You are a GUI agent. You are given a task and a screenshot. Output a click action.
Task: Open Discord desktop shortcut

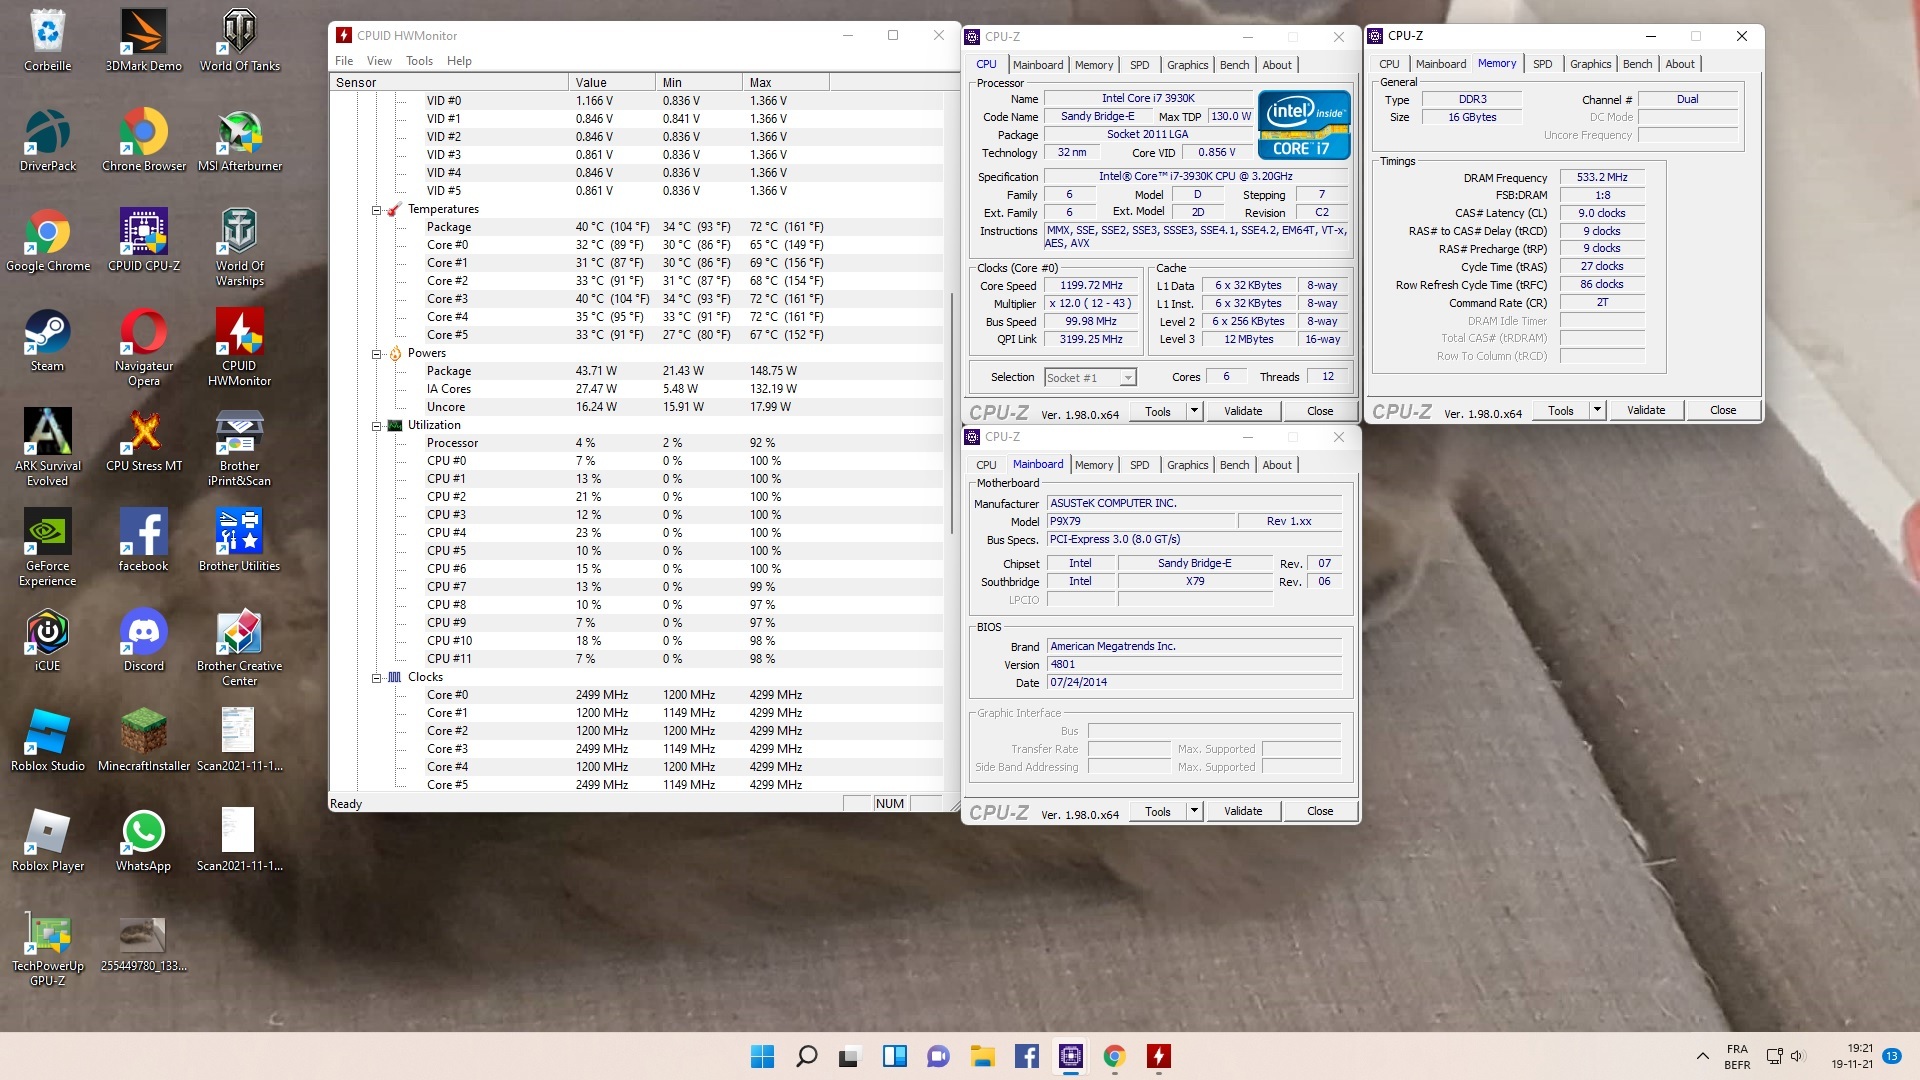pos(144,640)
